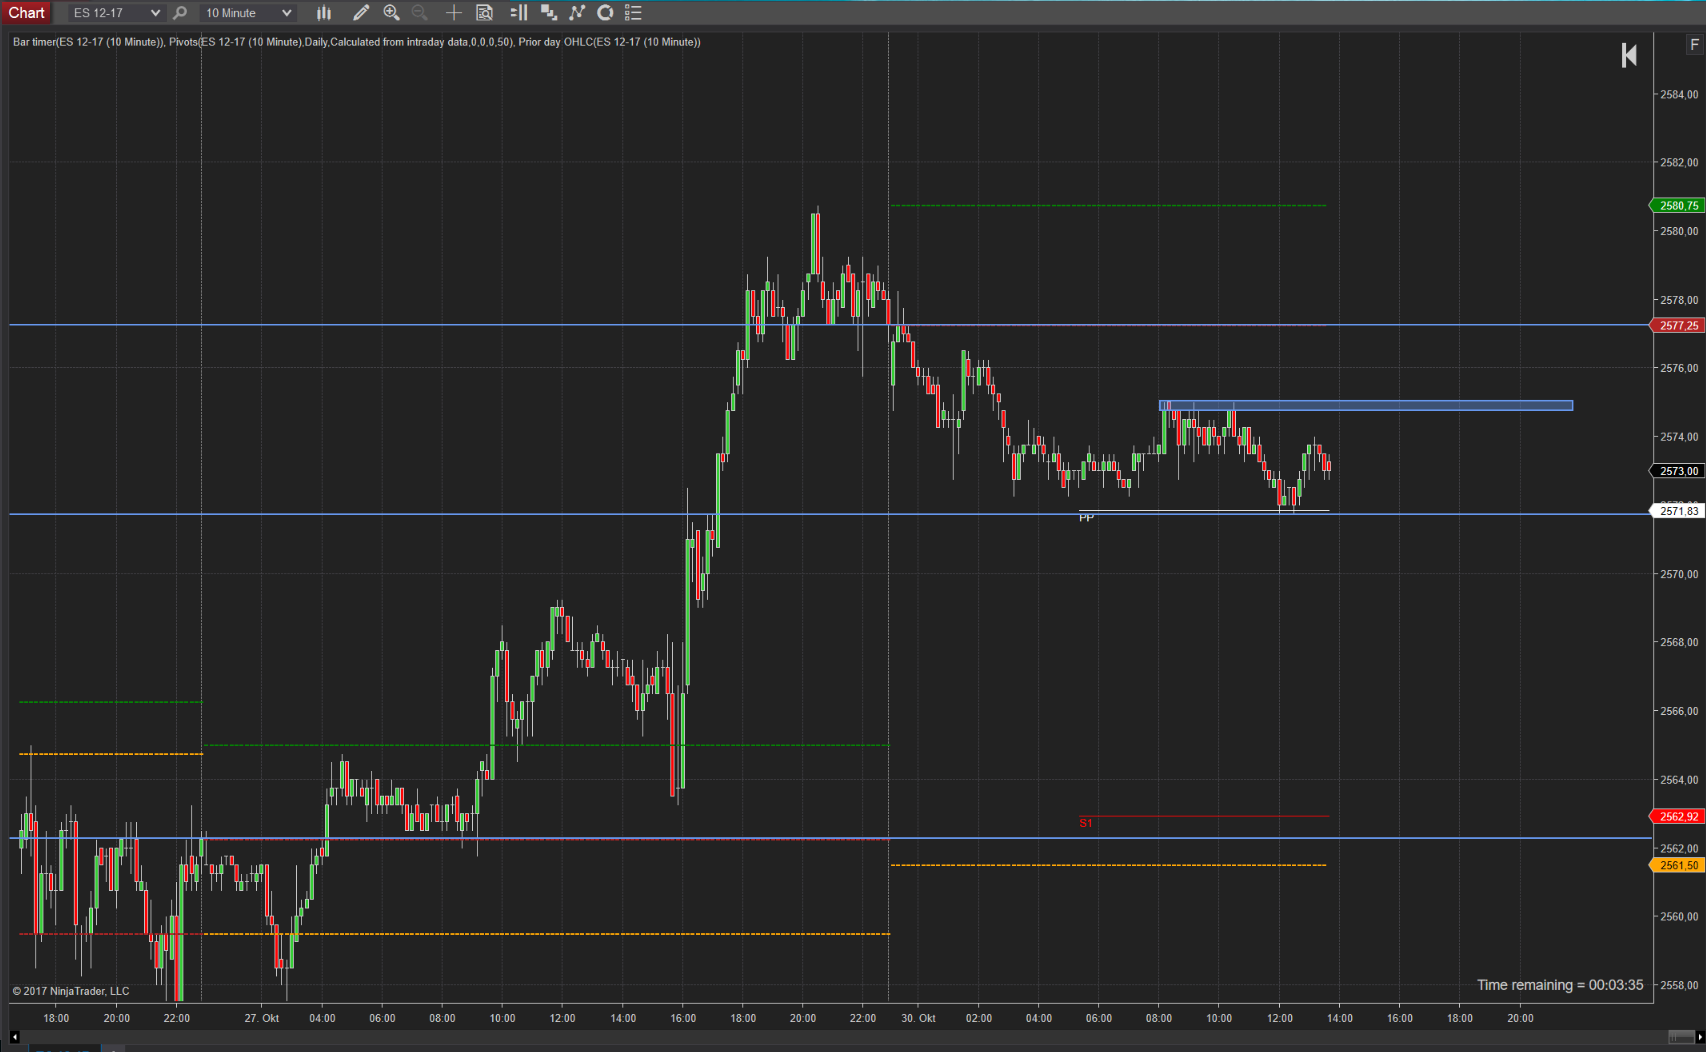Click the F button on the price axis
Image resolution: width=1706 pixels, height=1052 pixels.
pyautogui.click(x=1694, y=44)
